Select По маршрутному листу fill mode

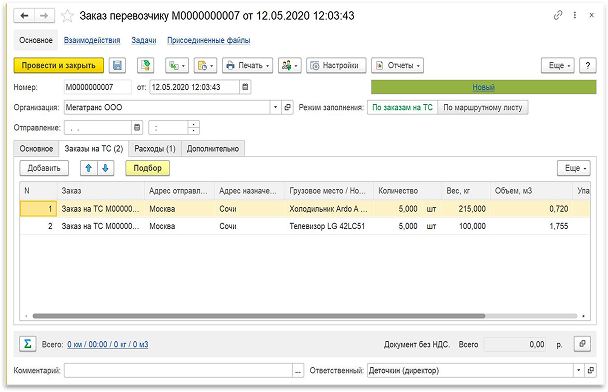[483, 107]
